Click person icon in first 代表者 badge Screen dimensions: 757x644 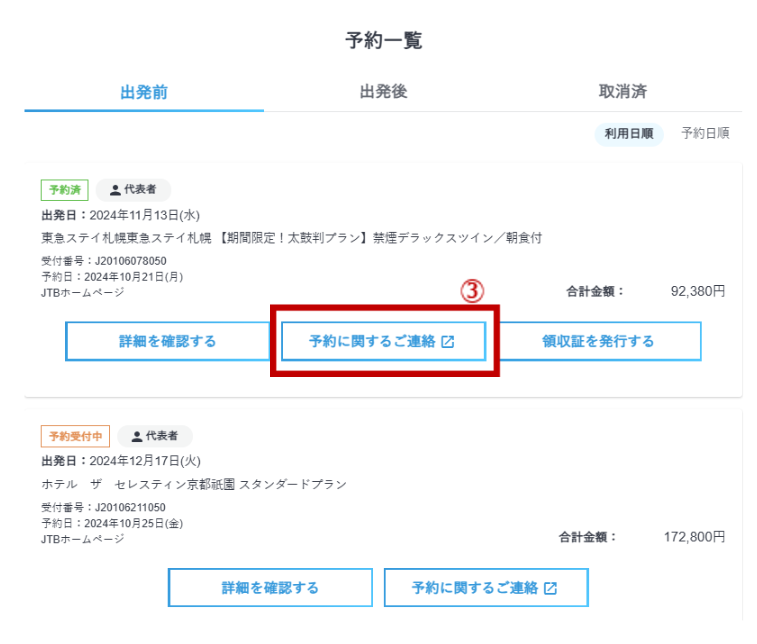click(x=115, y=189)
